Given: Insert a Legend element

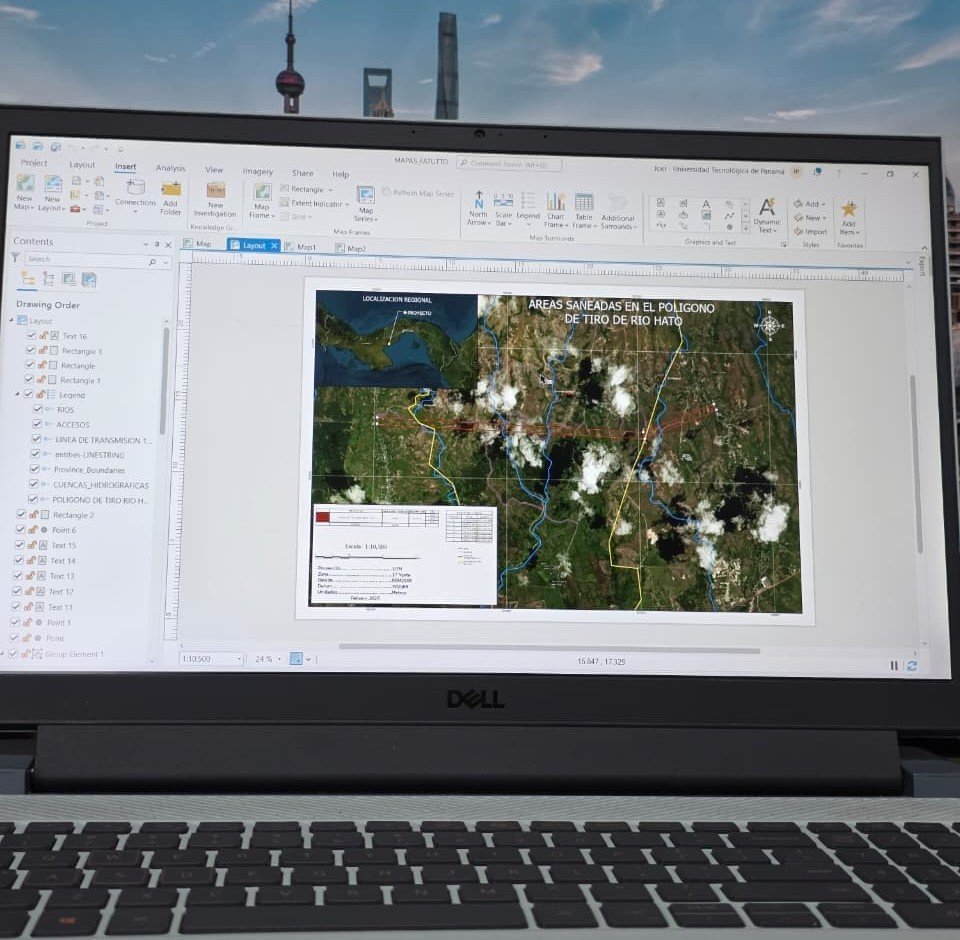Looking at the screenshot, I should tap(528, 209).
